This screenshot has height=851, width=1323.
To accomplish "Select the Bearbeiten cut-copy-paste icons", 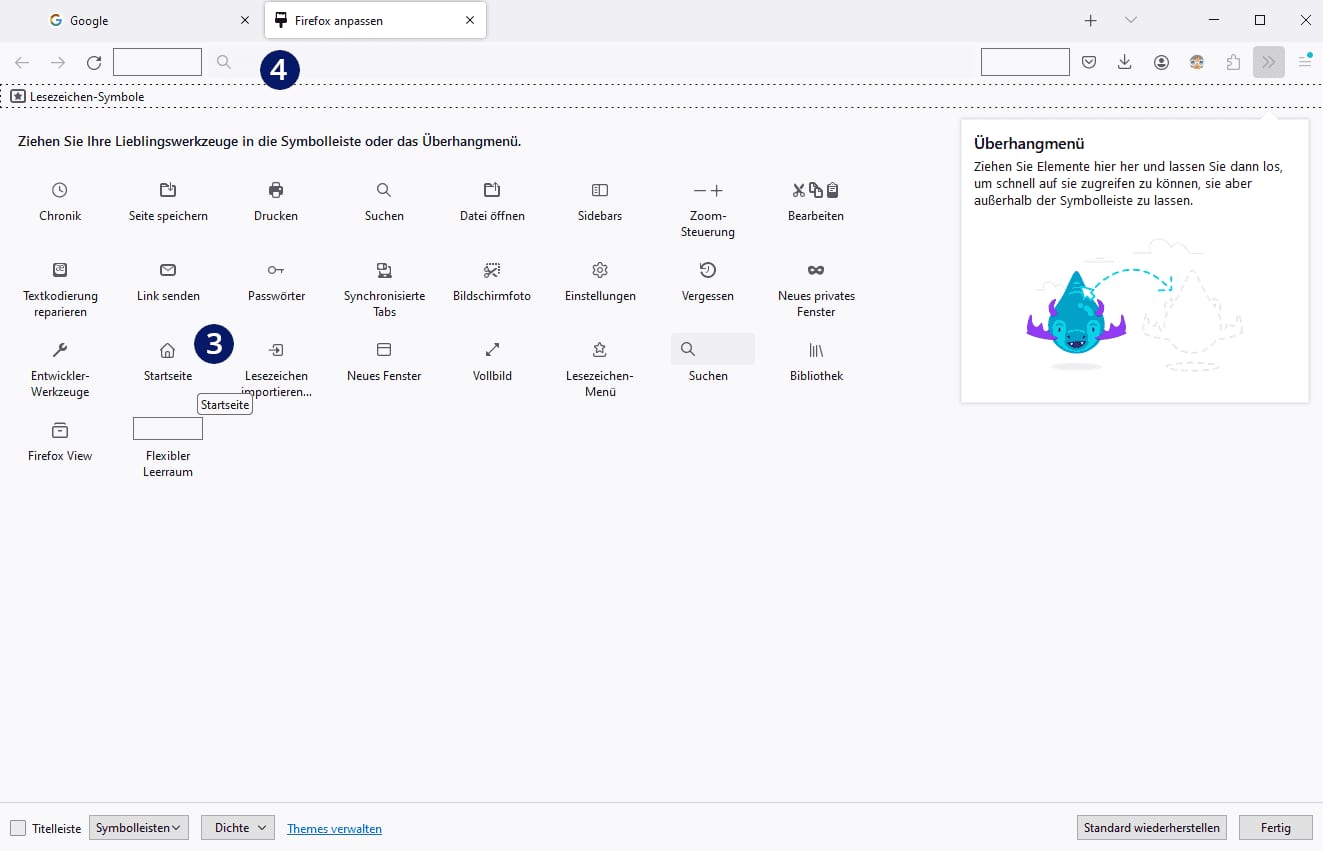I will coord(816,190).
